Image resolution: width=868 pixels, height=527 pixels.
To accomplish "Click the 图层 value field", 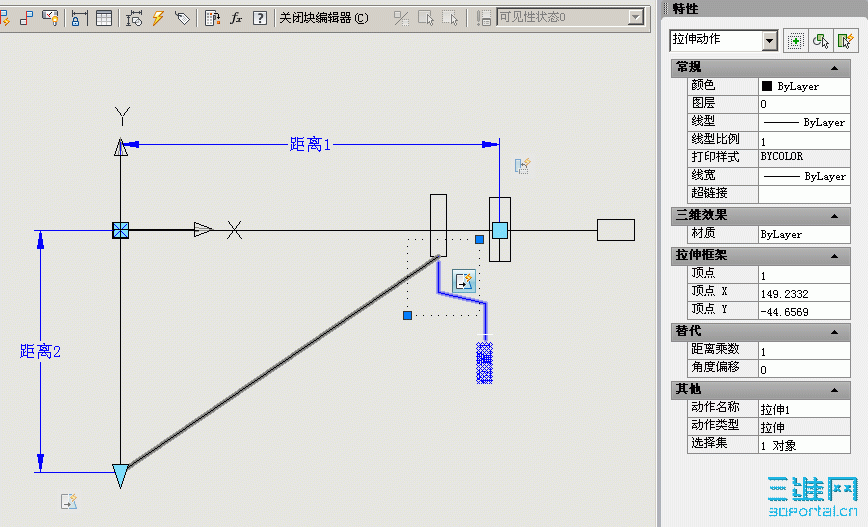I will point(804,104).
